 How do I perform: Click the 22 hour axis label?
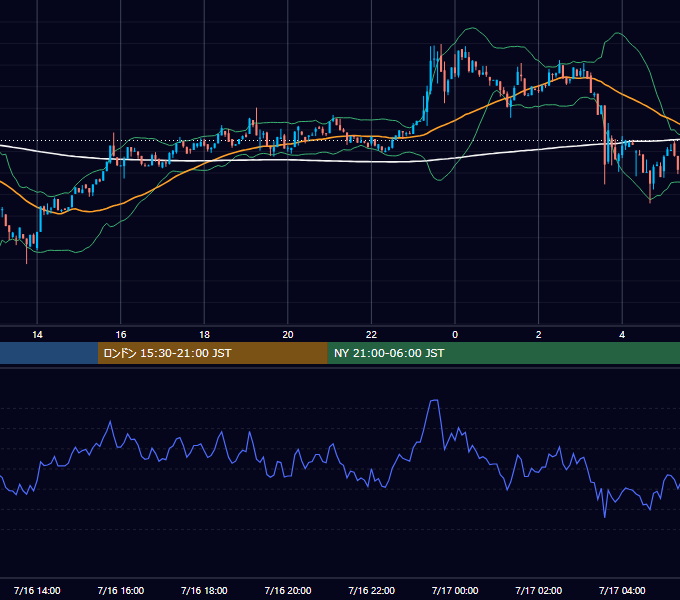point(371,335)
